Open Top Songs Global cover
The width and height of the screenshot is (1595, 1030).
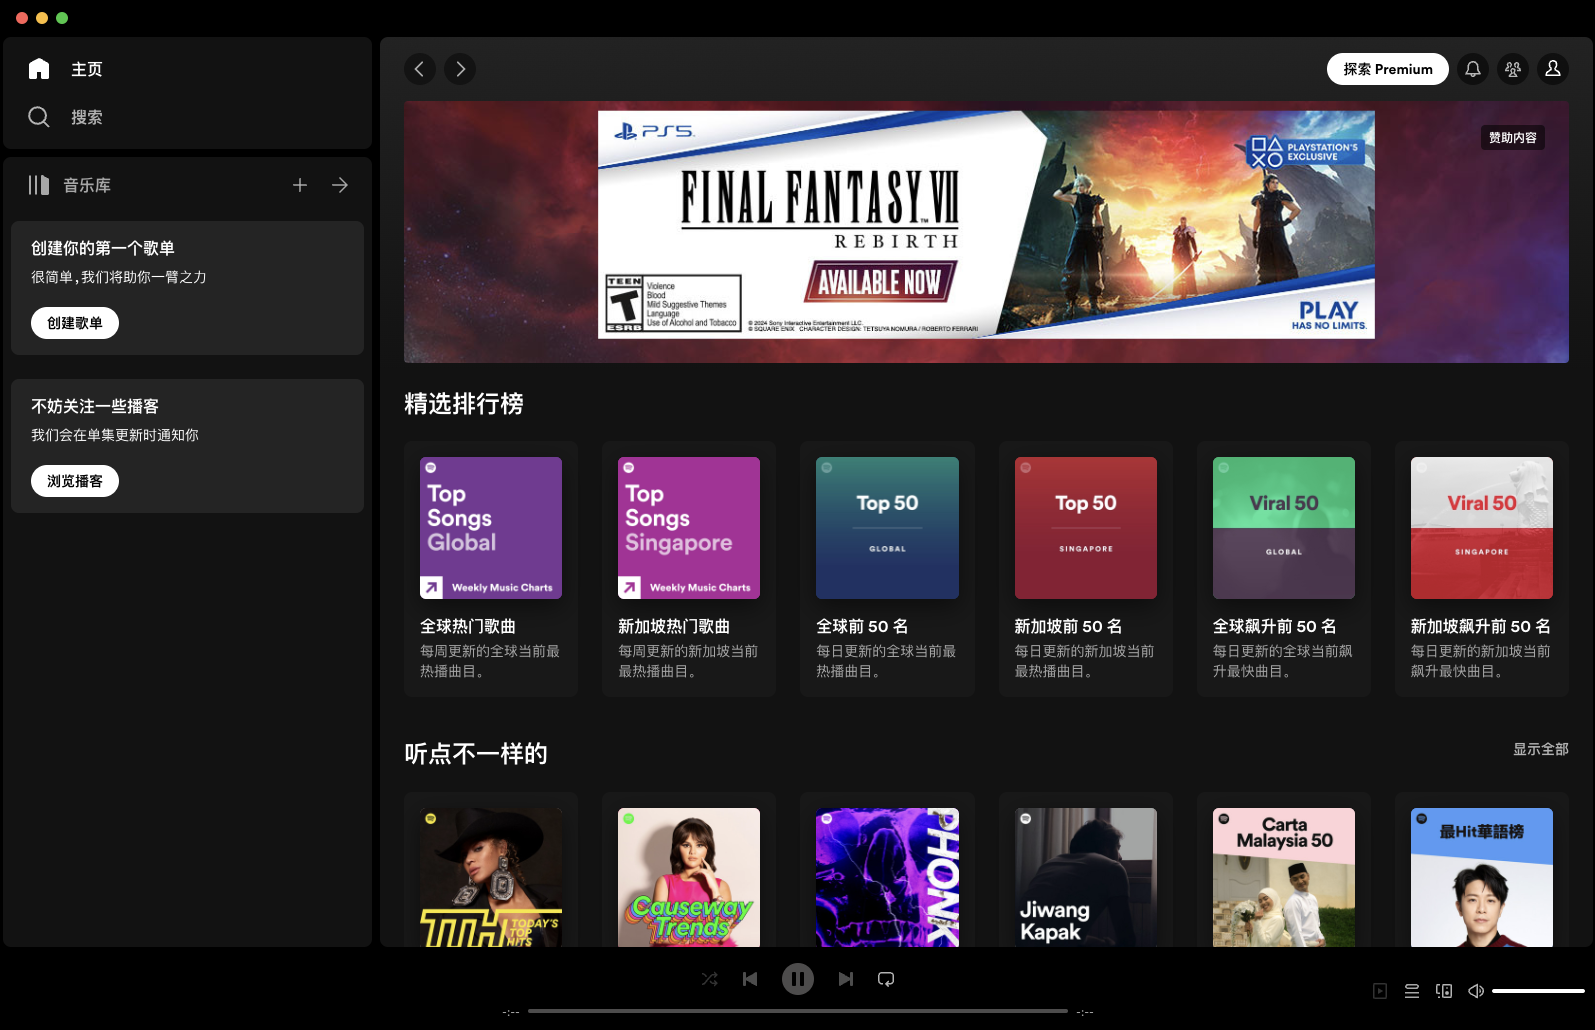tap(491, 528)
